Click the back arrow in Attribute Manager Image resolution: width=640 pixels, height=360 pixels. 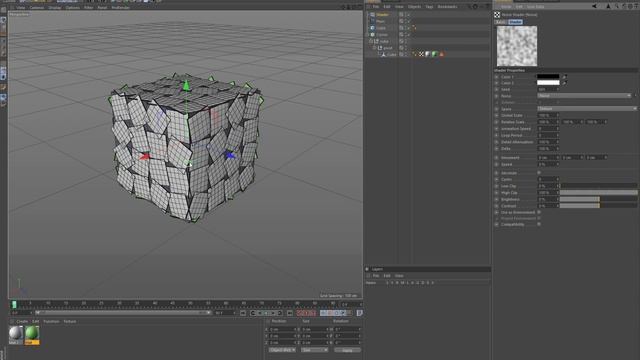(x=594, y=7)
